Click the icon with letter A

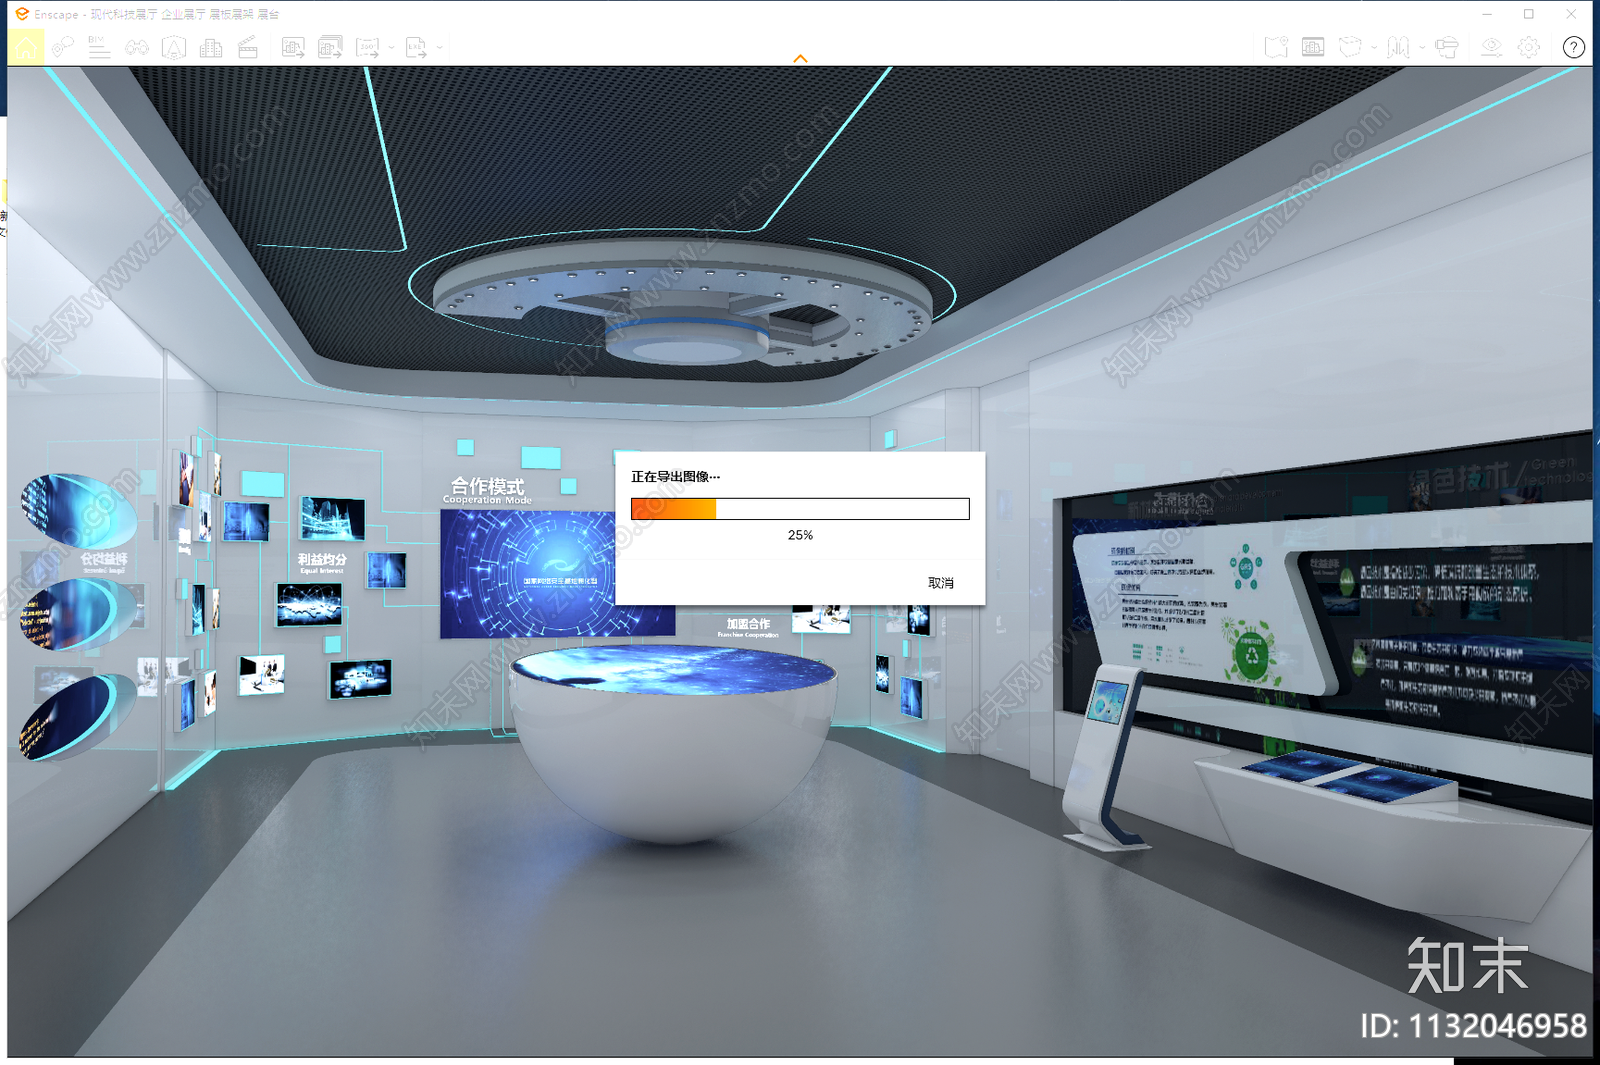174,47
